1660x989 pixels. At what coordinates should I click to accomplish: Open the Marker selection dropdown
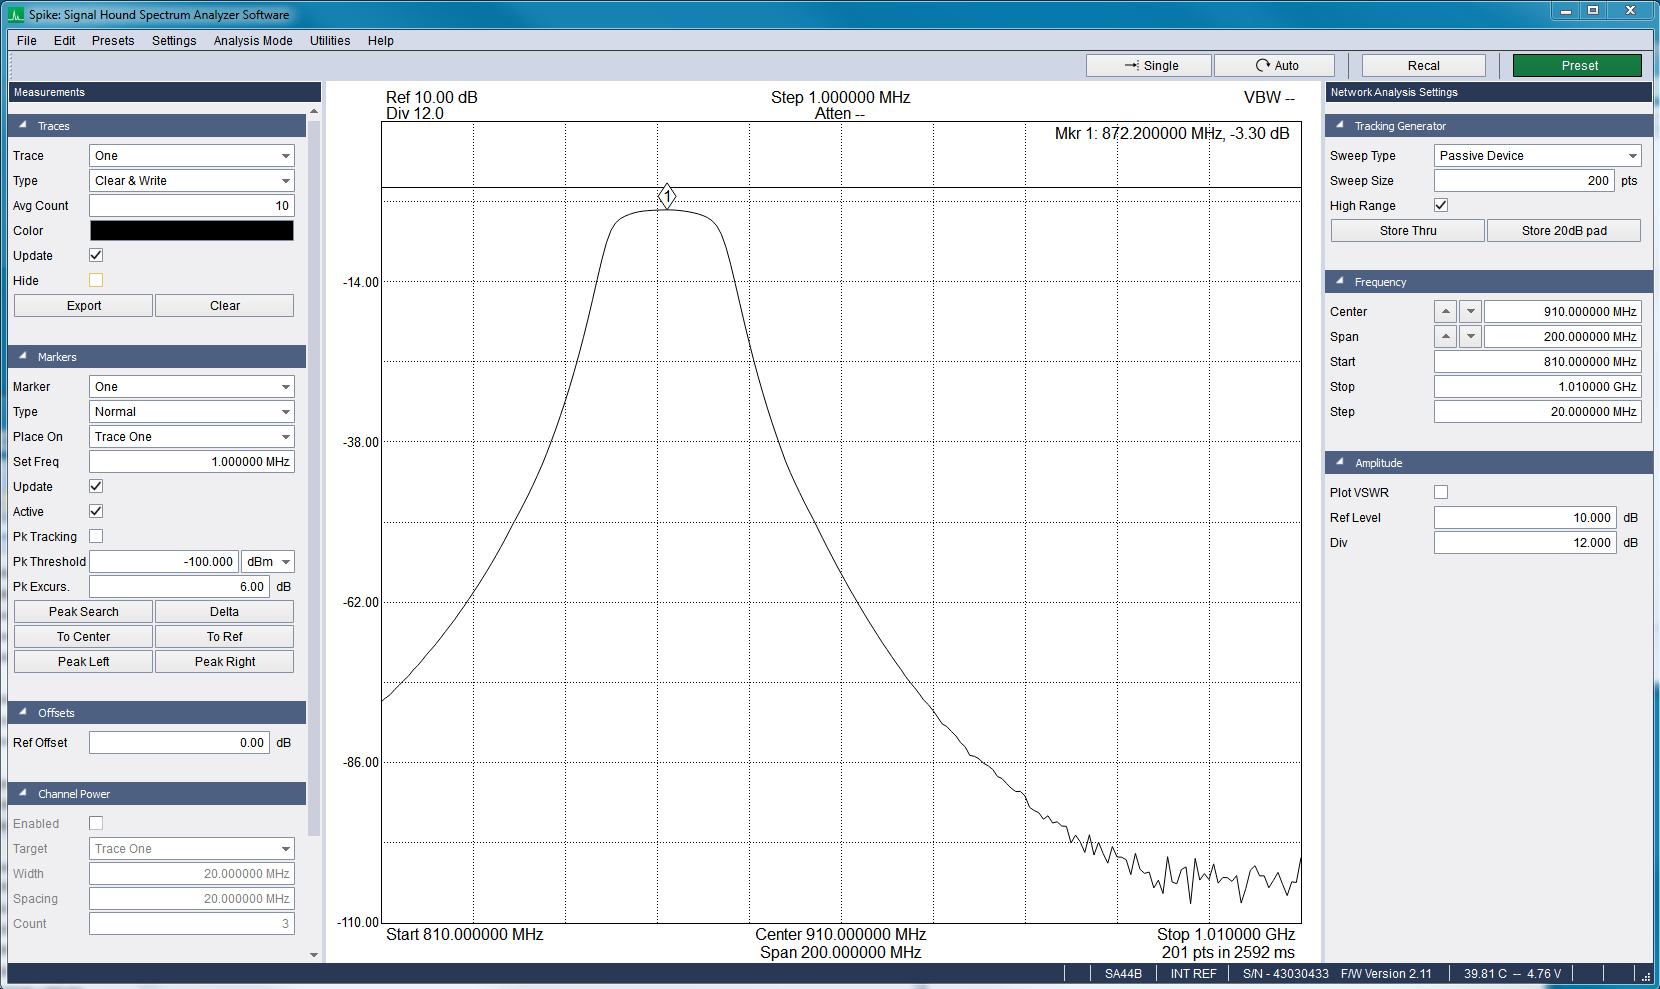(x=192, y=387)
